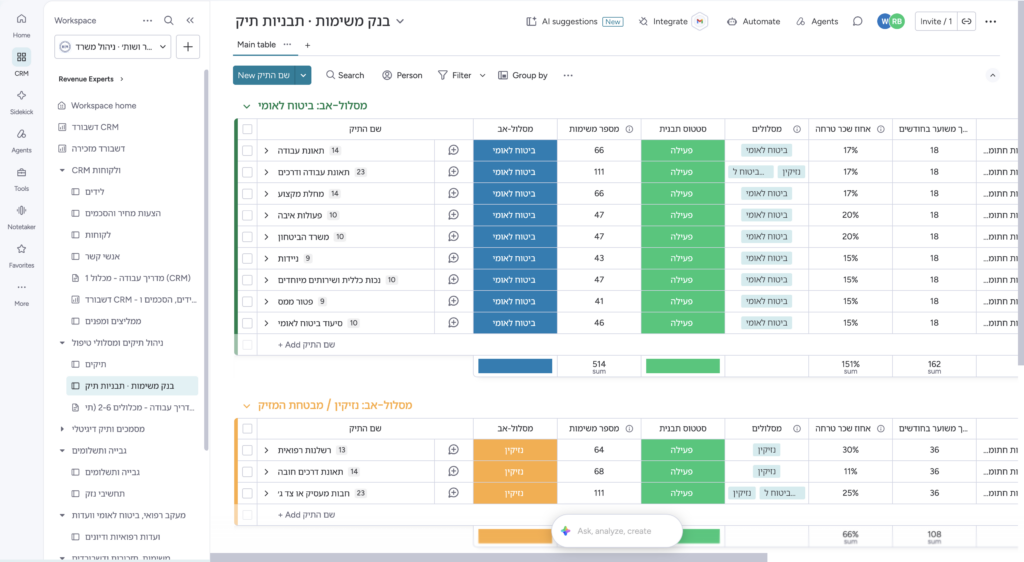
Task: Open board options three-dot menu at top right
Action: click(991, 21)
